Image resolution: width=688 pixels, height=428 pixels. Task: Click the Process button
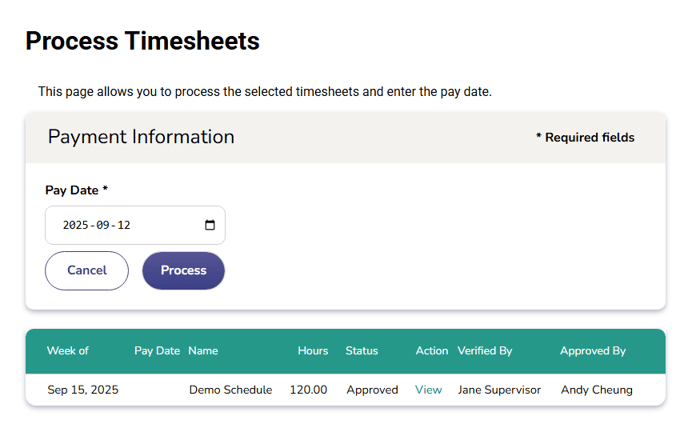click(183, 270)
